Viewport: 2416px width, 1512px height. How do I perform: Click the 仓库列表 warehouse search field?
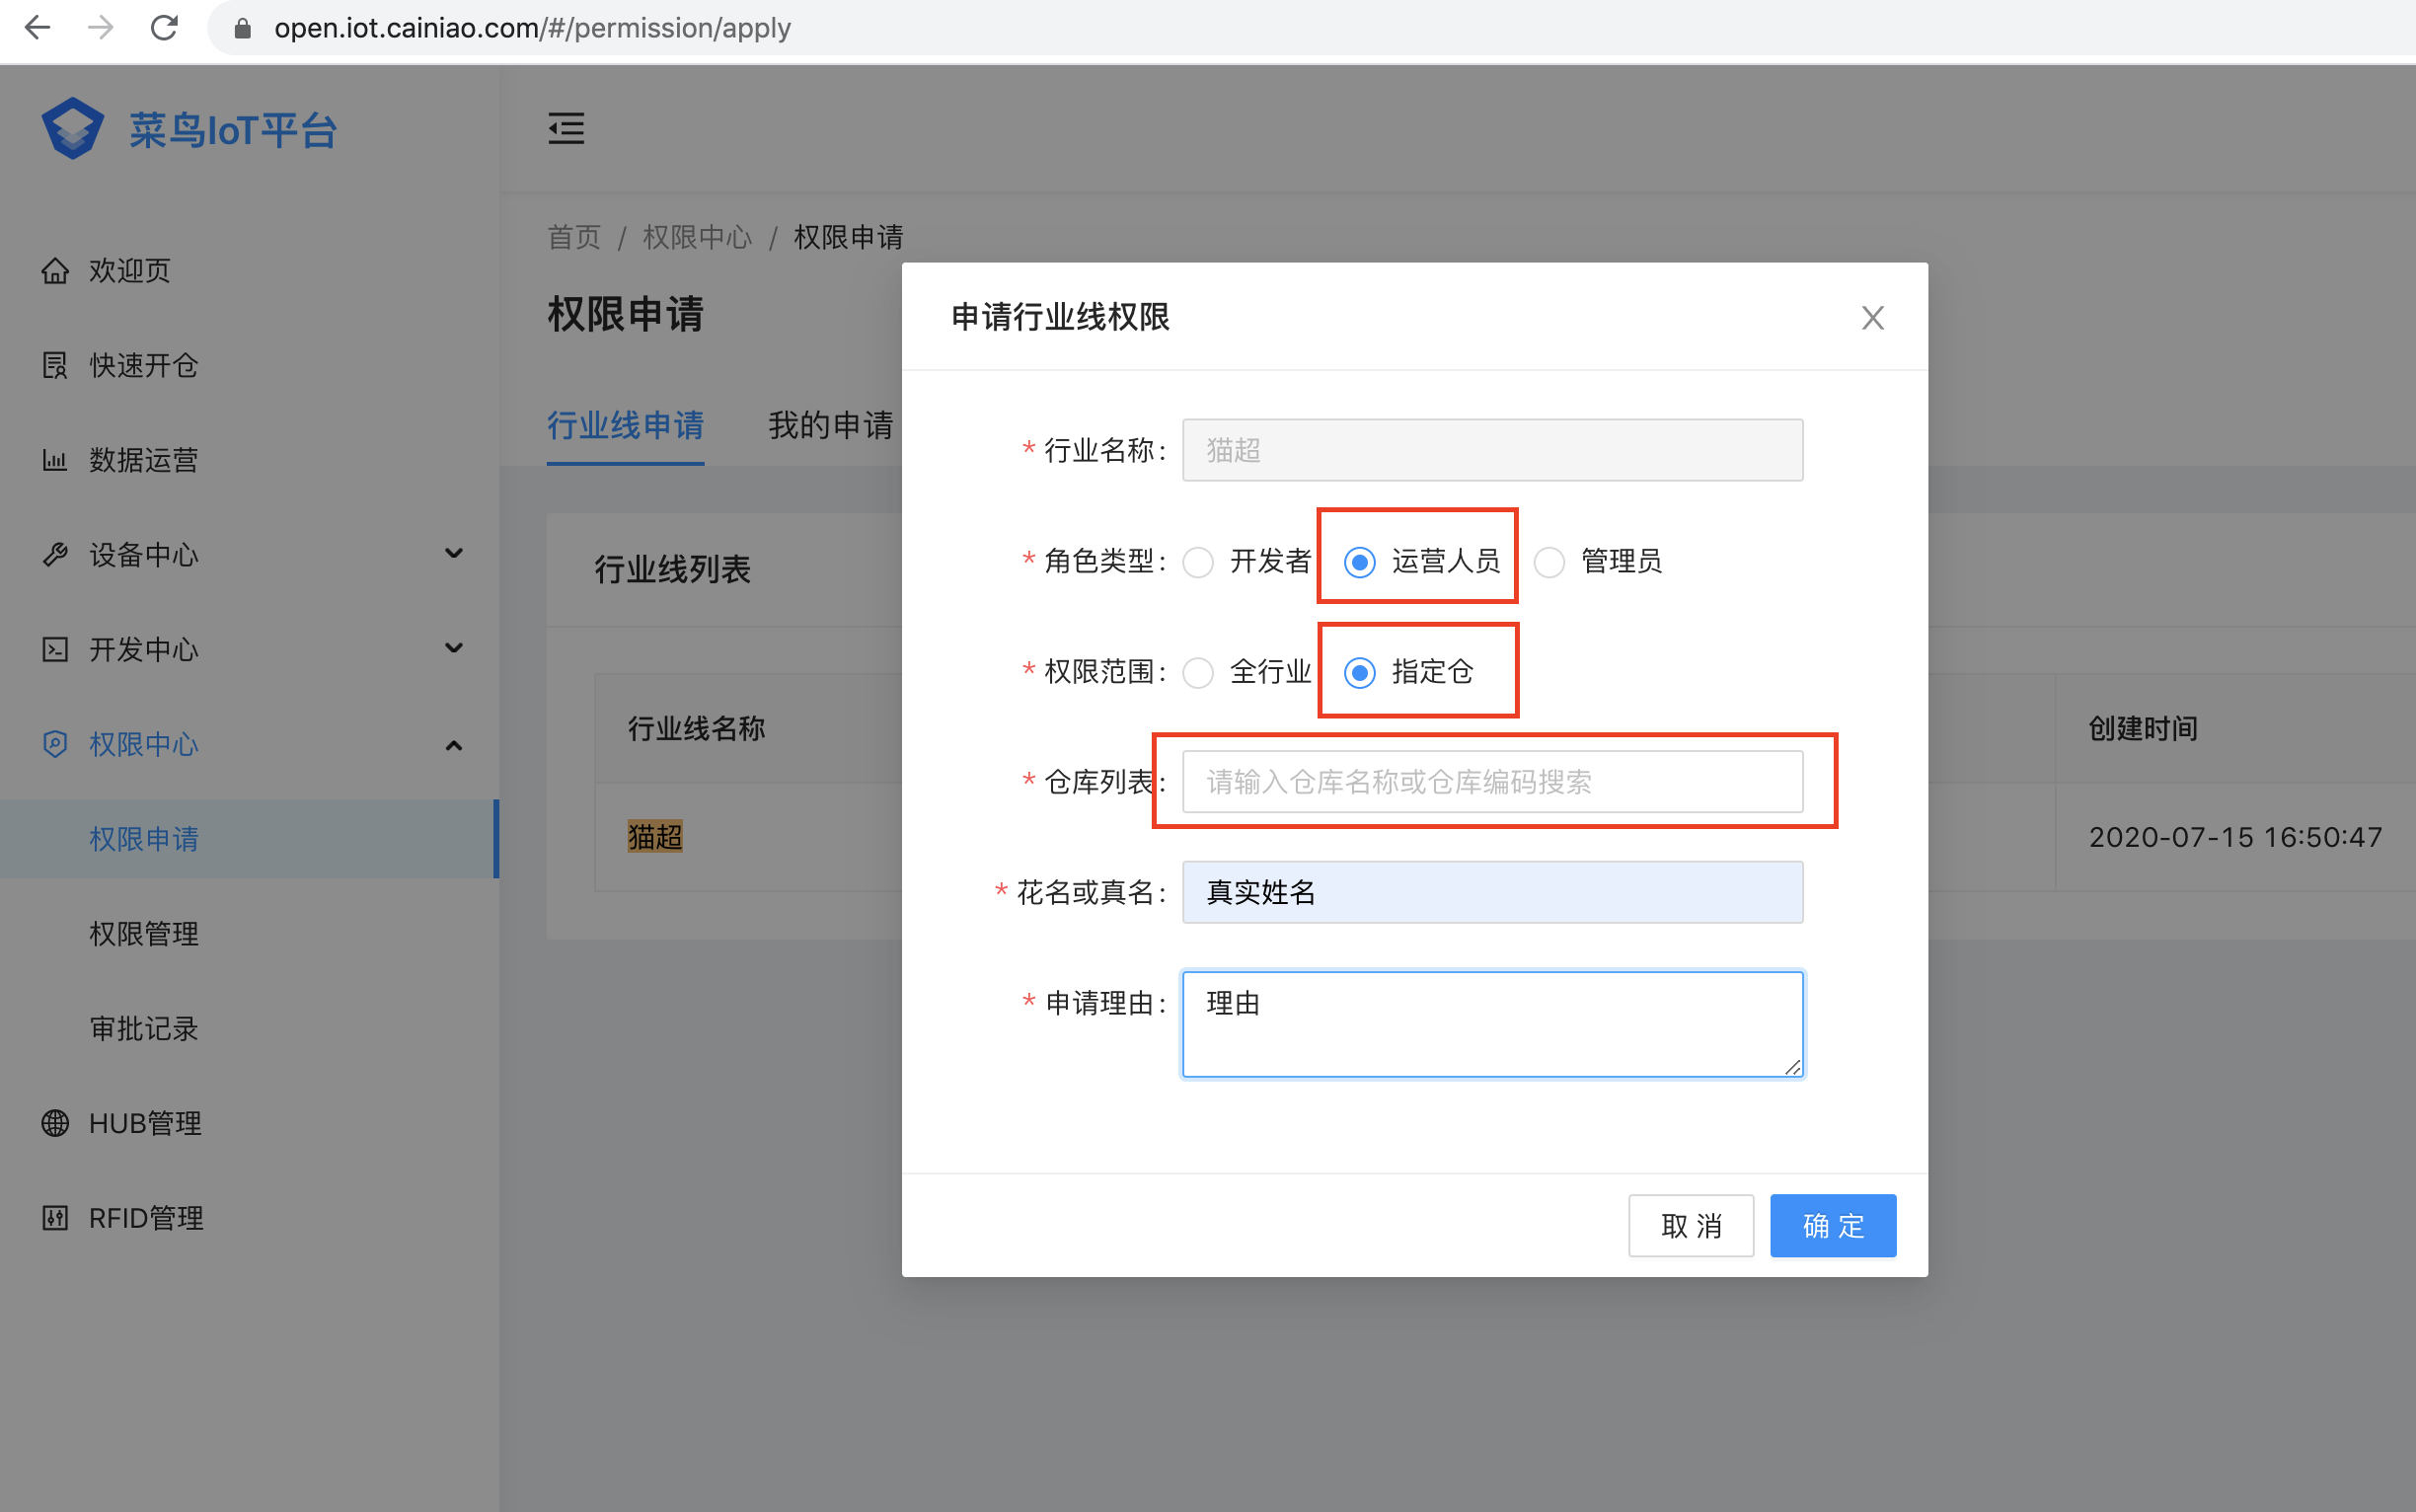coord(1491,782)
